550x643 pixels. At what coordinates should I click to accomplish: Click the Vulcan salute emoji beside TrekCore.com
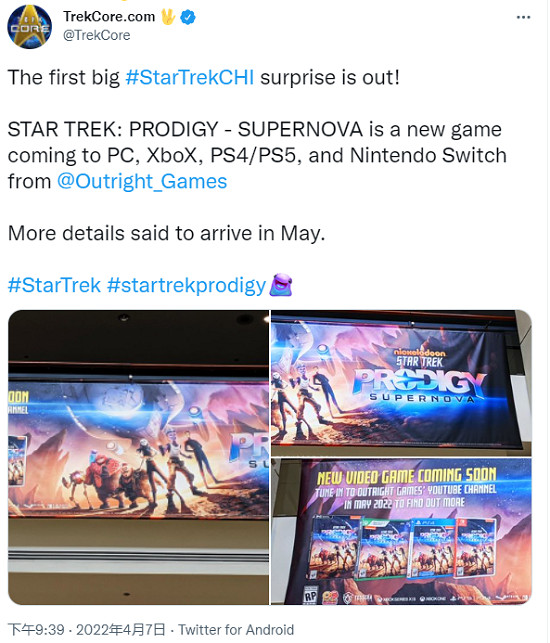click(x=168, y=17)
